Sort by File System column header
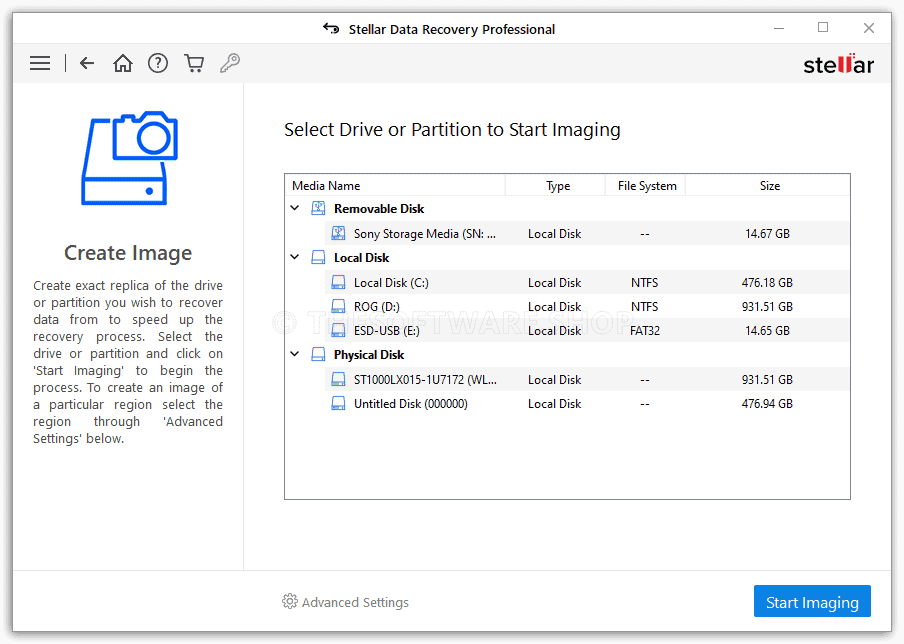This screenshot has height=644, width=904. [645, 186]
